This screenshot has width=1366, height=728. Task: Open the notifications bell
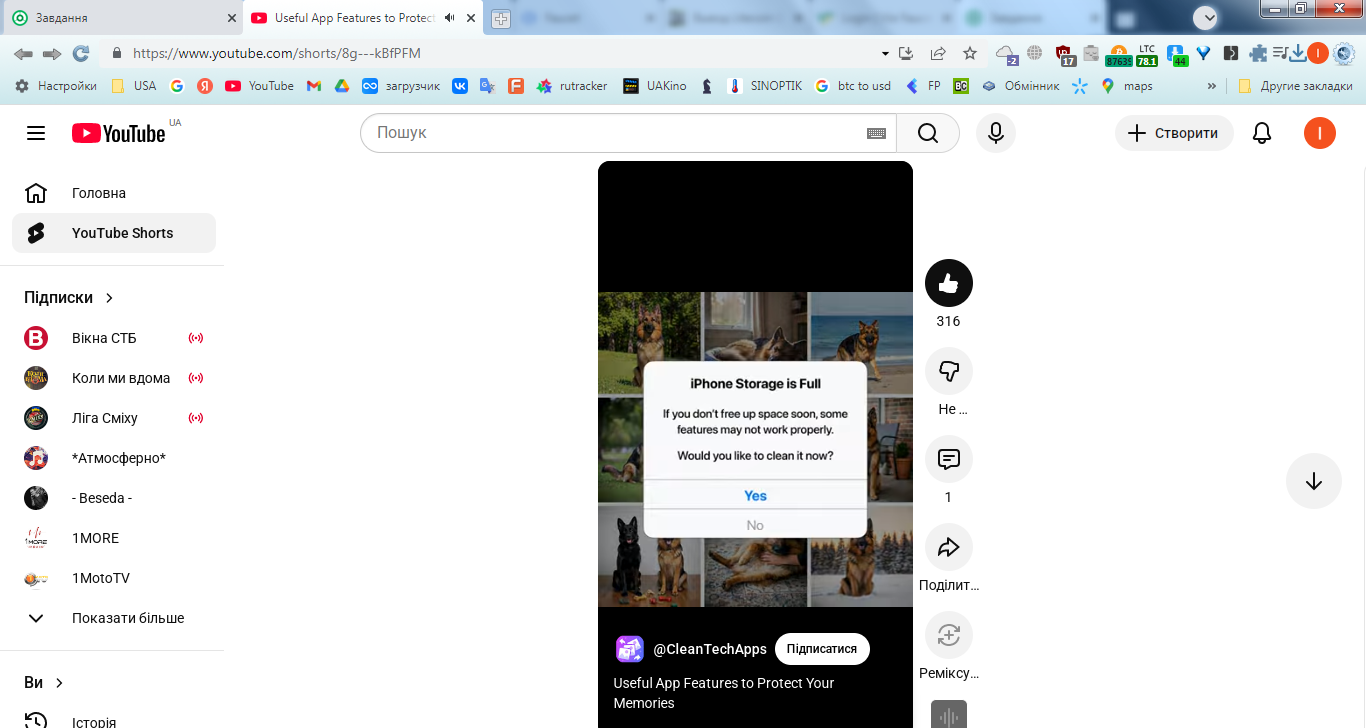(1262, 133)
